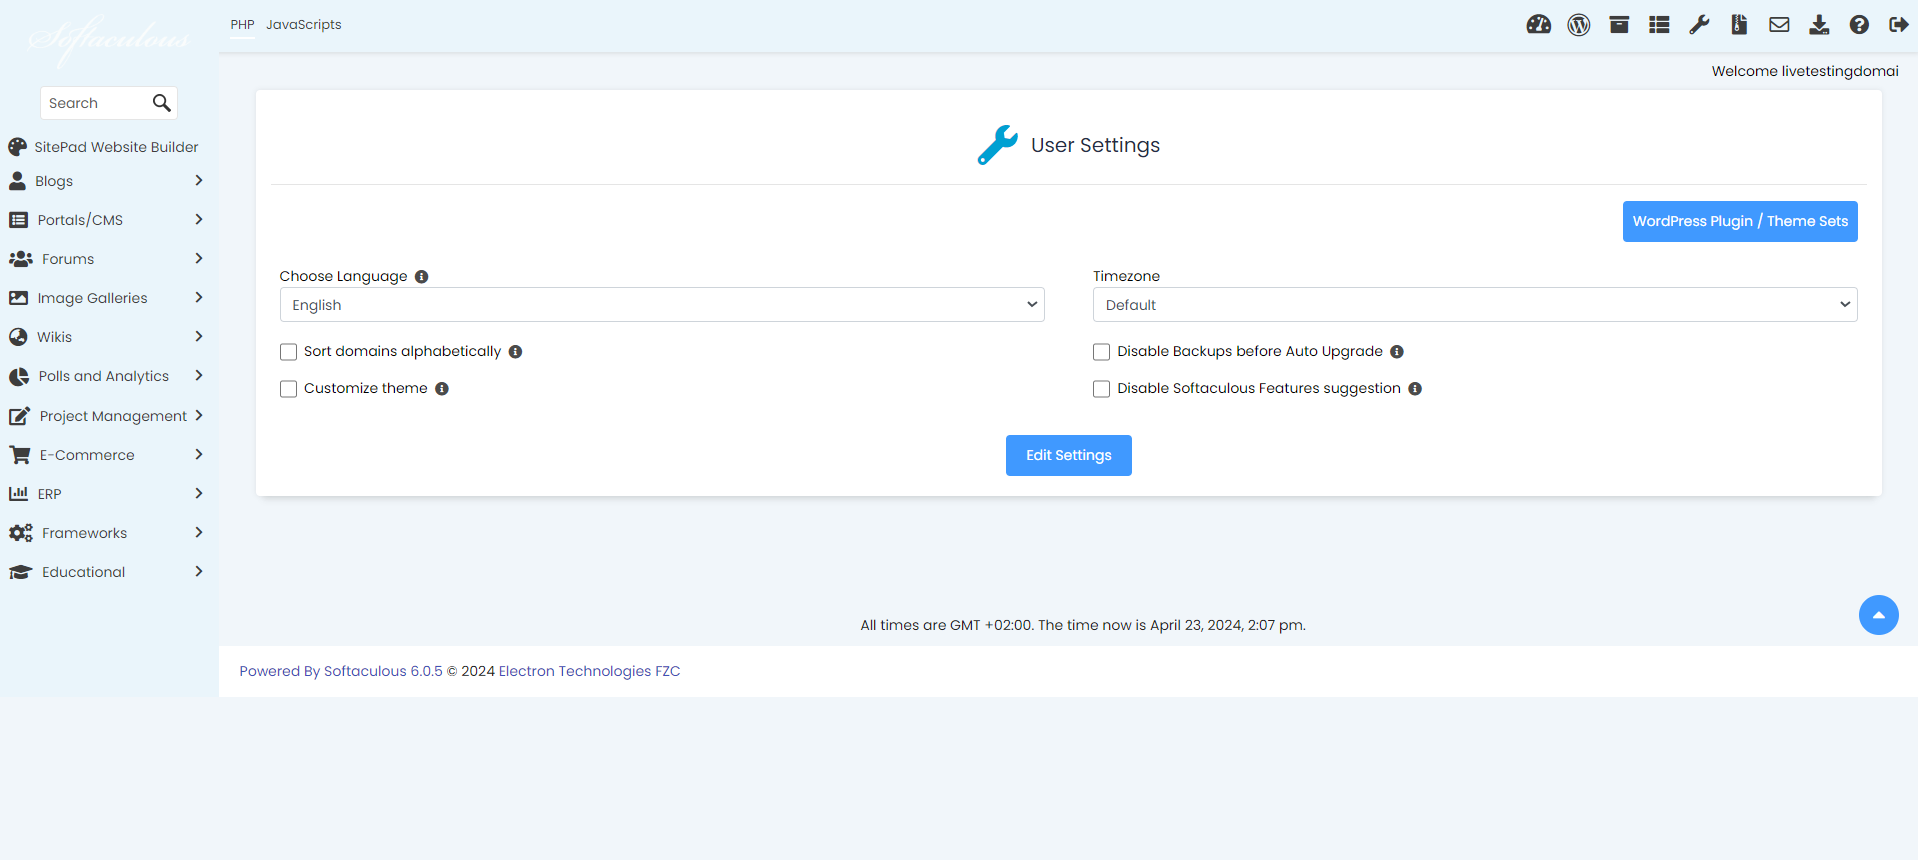Click the Polls and Analytics pie chart icon
Viewport: 1918px width, 860px height.
19,377
